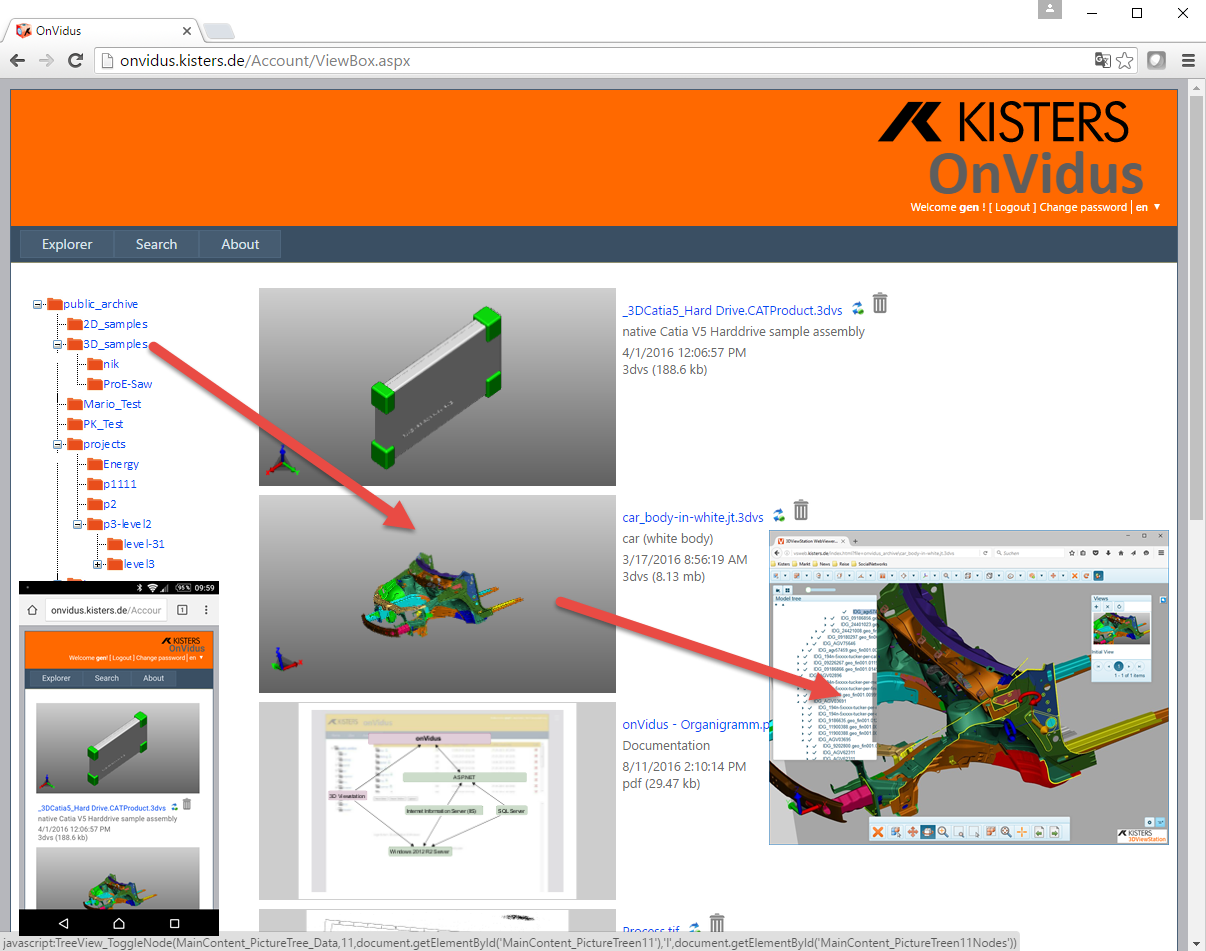Refresh the _3DCatia5_Hard Drive.CATProduct.3dvs entry
The width and height of the screenshot is (1206, 951).
(x=858, y=308)
